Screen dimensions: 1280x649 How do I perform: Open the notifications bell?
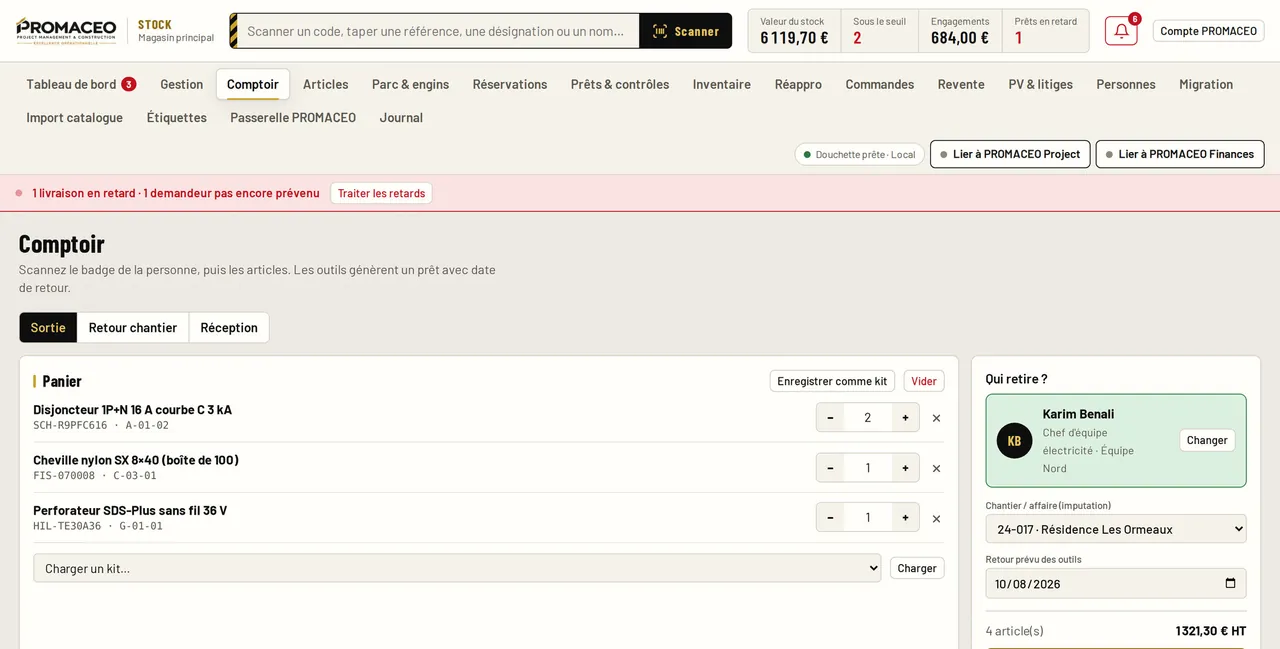click(x=1121, y=31)
